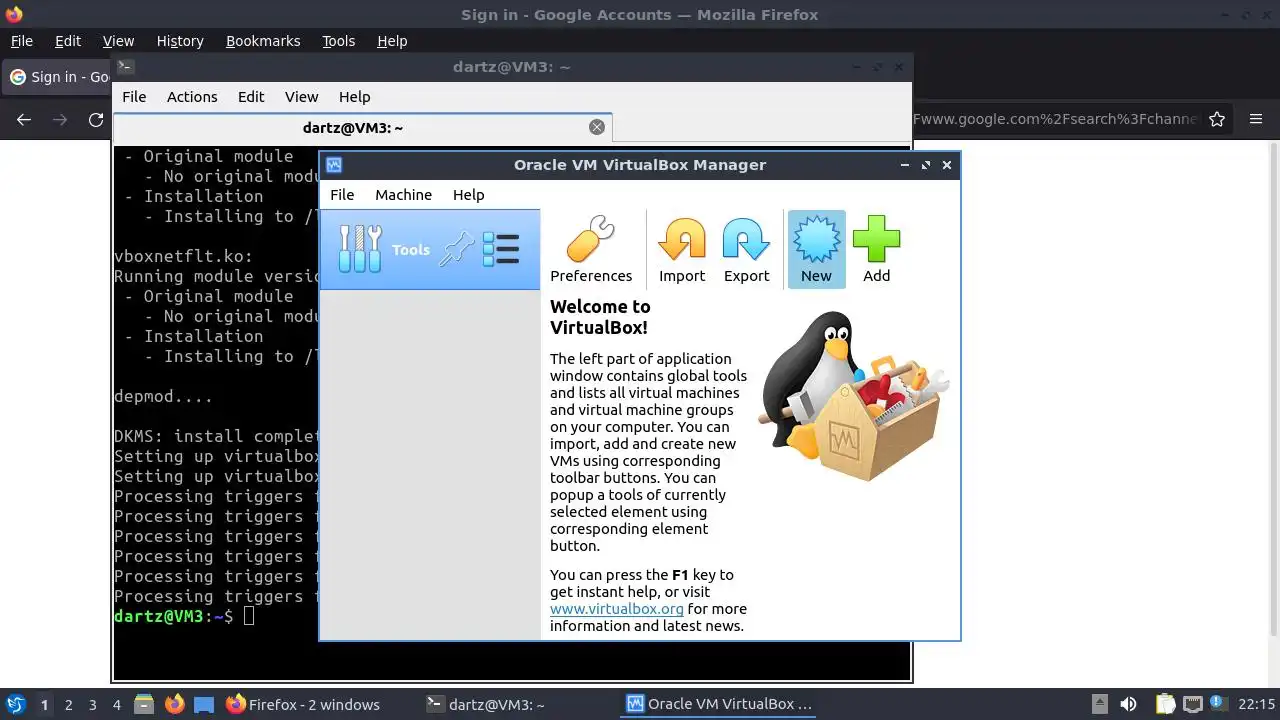1280x720 pixels.
Task: Select the Sign in Google Firefox tab
Action: 58,77
